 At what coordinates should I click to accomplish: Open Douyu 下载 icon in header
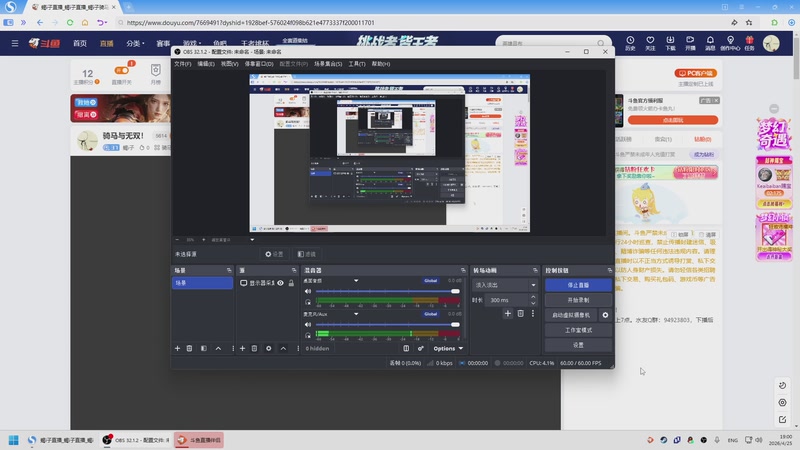tap(670, 43)
